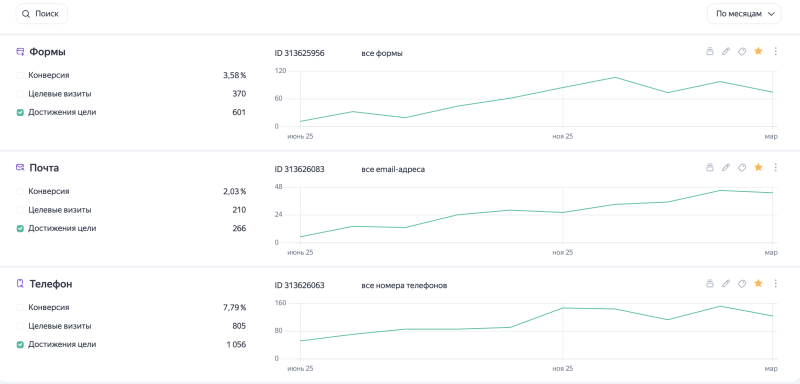Edit the Формы goal with pencil icon
The width and height of the screenshot is (800, 384).
point(726,51)
